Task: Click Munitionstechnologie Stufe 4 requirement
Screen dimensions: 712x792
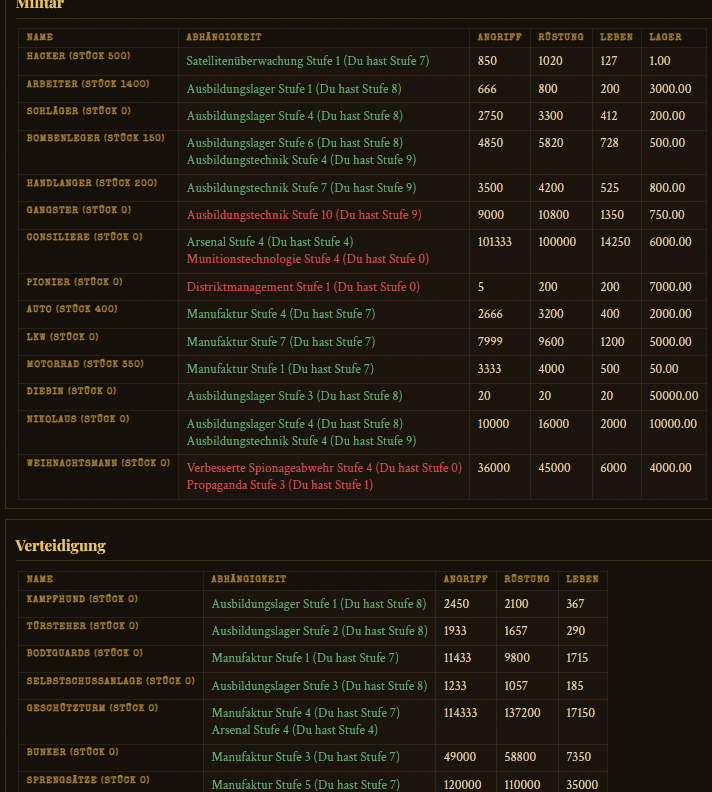Action: [x=307, y=259]
